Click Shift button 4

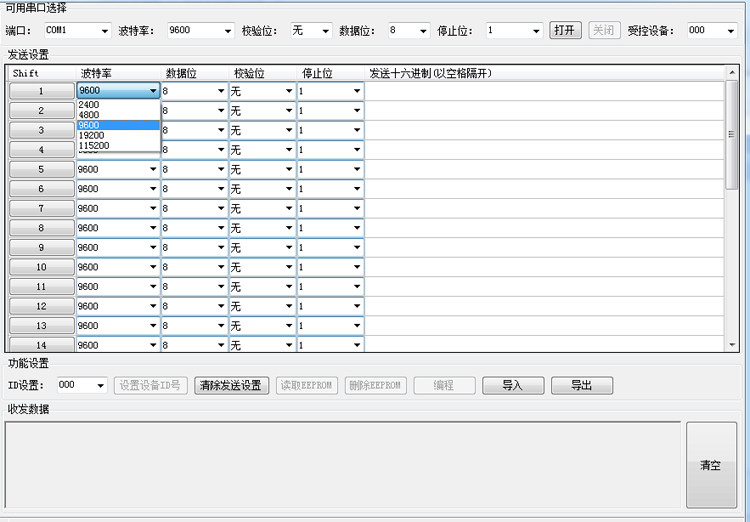pyautogui.click(x=42, y=150)
